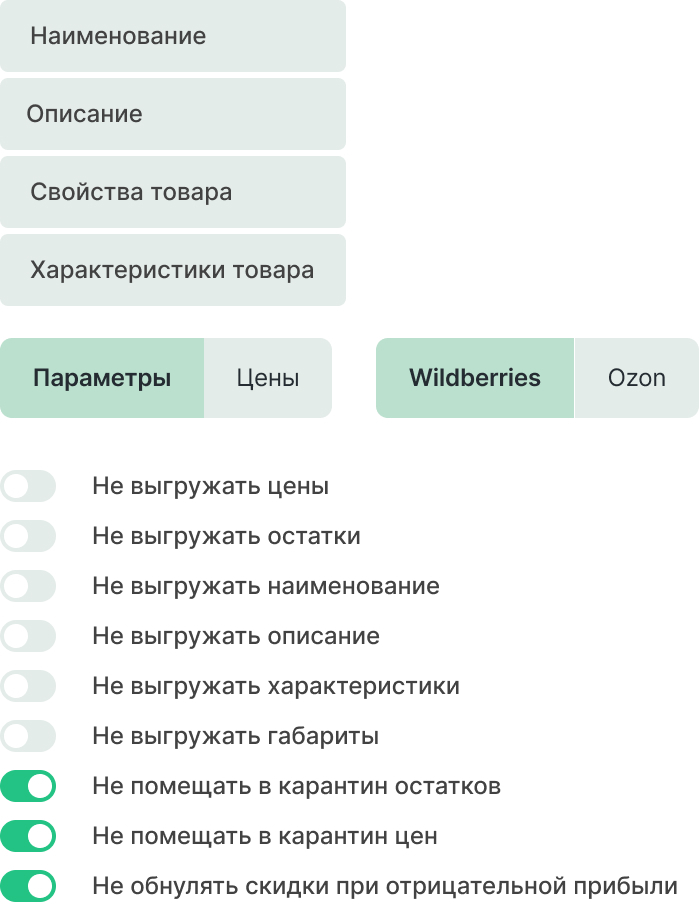Open the Свойства товара section

point(172,192)
